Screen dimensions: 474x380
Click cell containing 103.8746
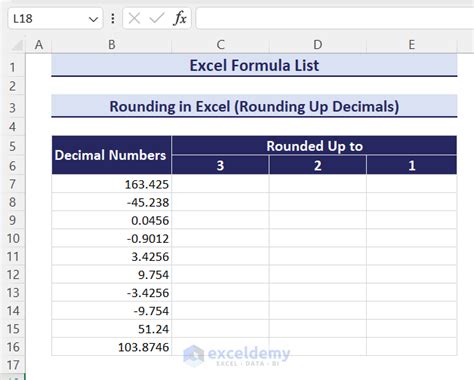click(x=112, y=347)
